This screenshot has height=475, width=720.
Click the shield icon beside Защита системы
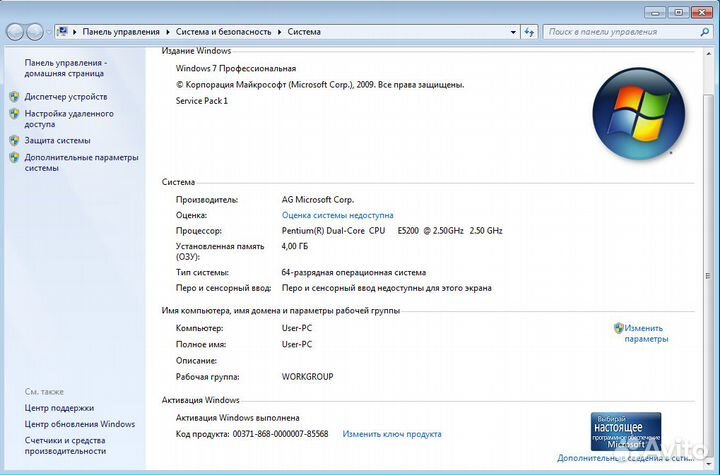point(14,141)
